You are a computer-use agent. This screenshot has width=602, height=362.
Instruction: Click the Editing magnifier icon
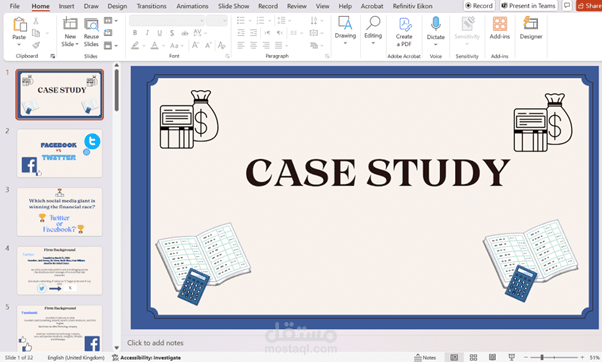pos(373,23)
